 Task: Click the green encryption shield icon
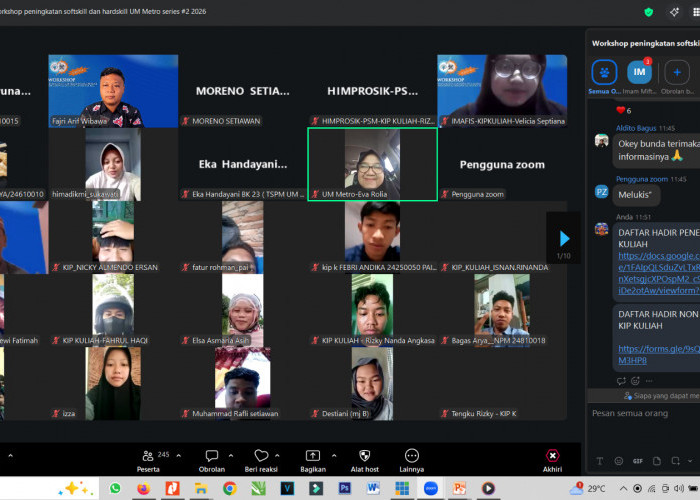649,11
